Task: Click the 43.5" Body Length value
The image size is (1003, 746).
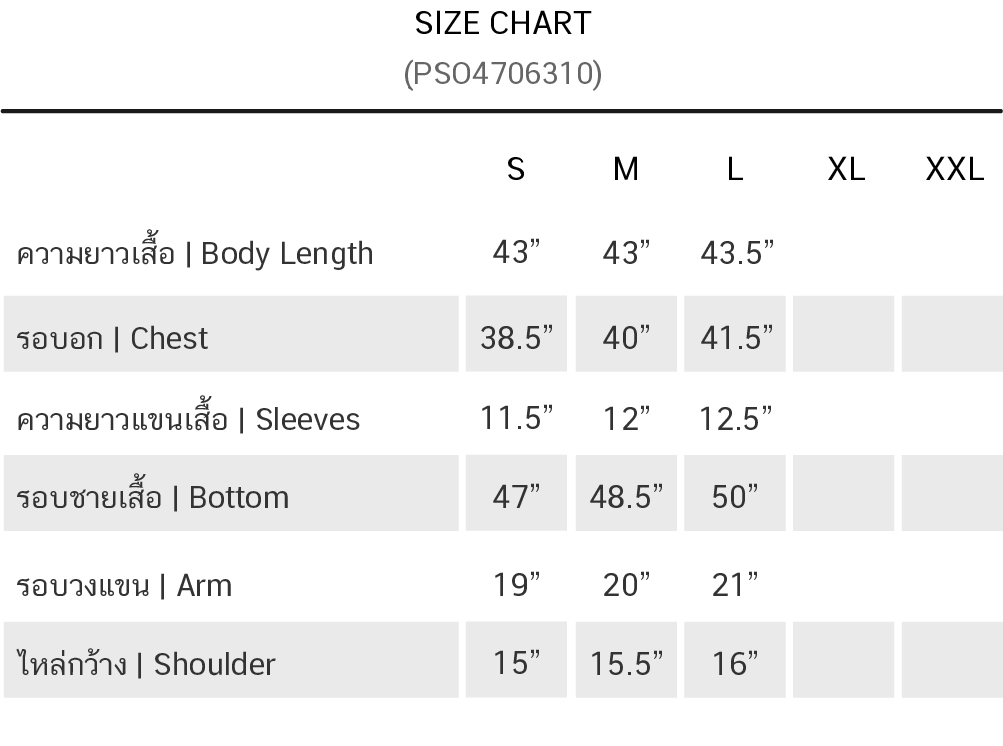Action: [x=737, y=253]
